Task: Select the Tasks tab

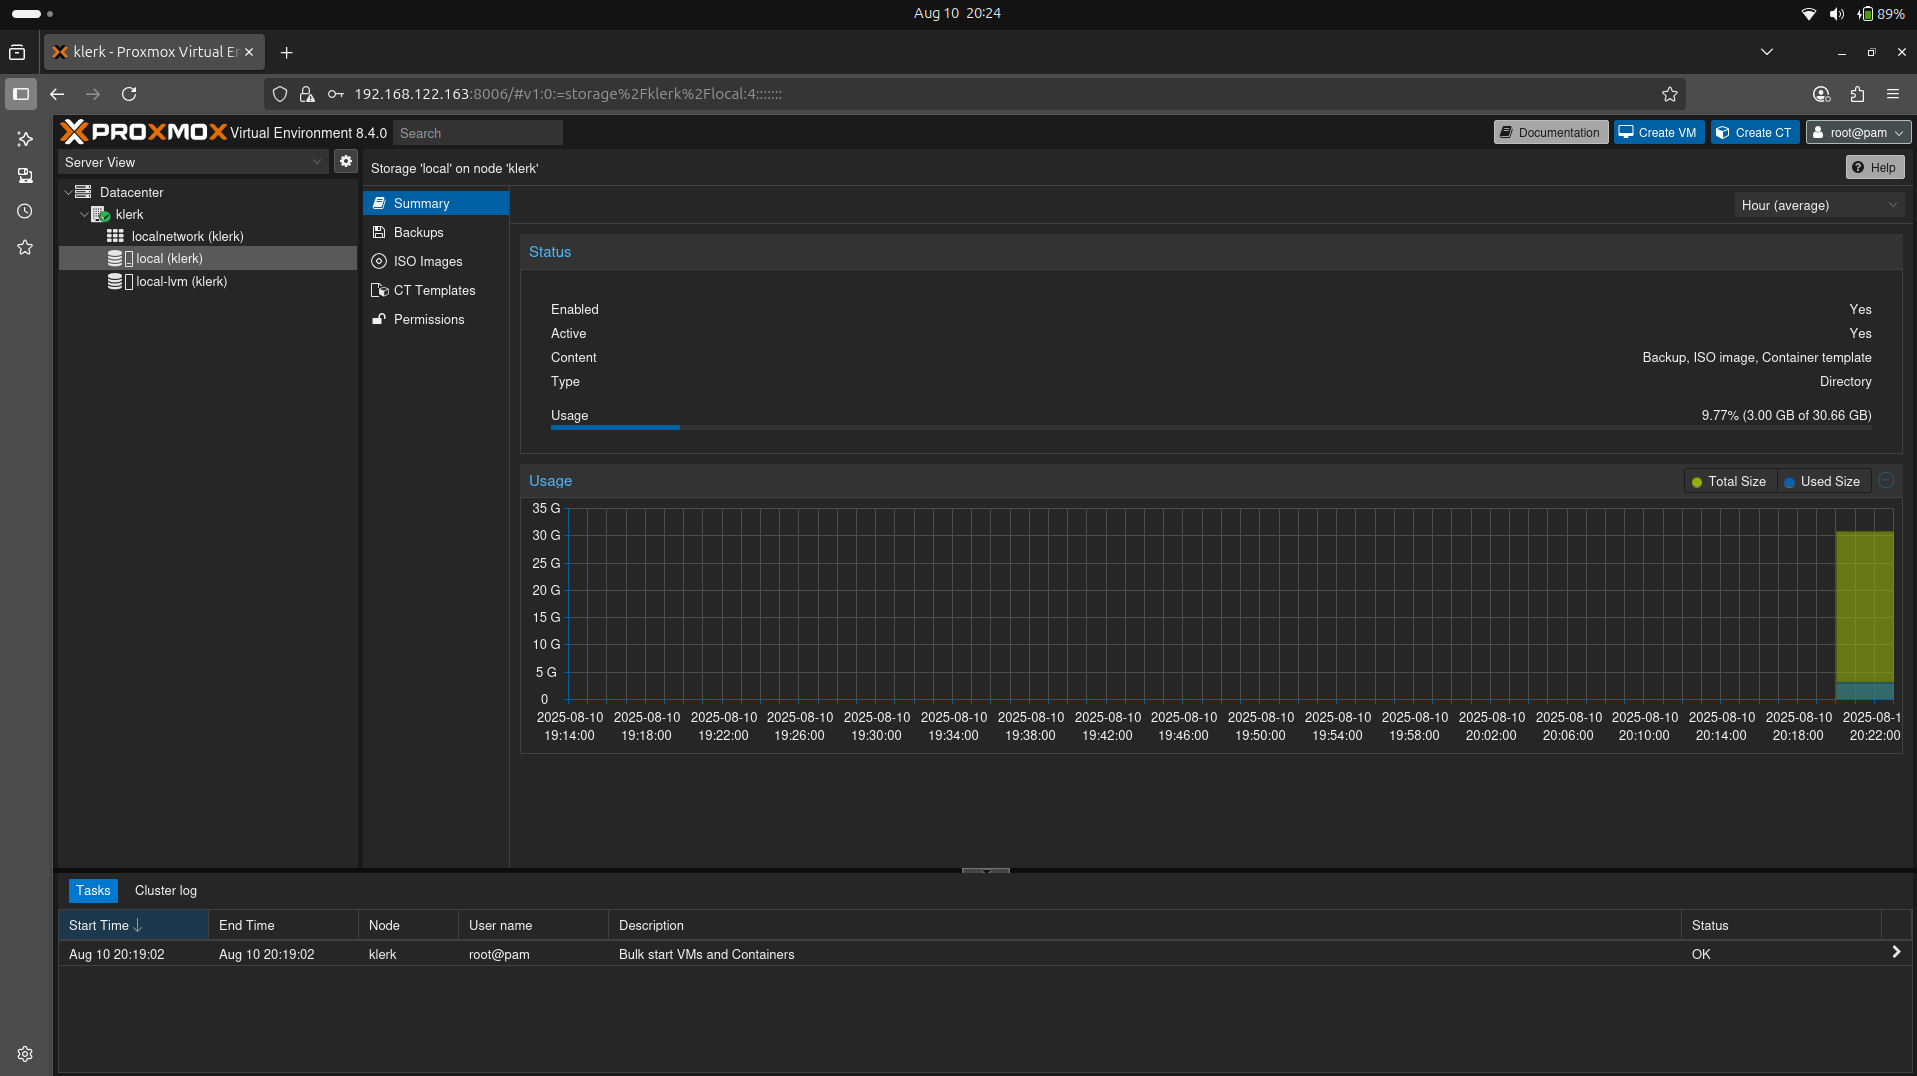Action: pos(93,890)
